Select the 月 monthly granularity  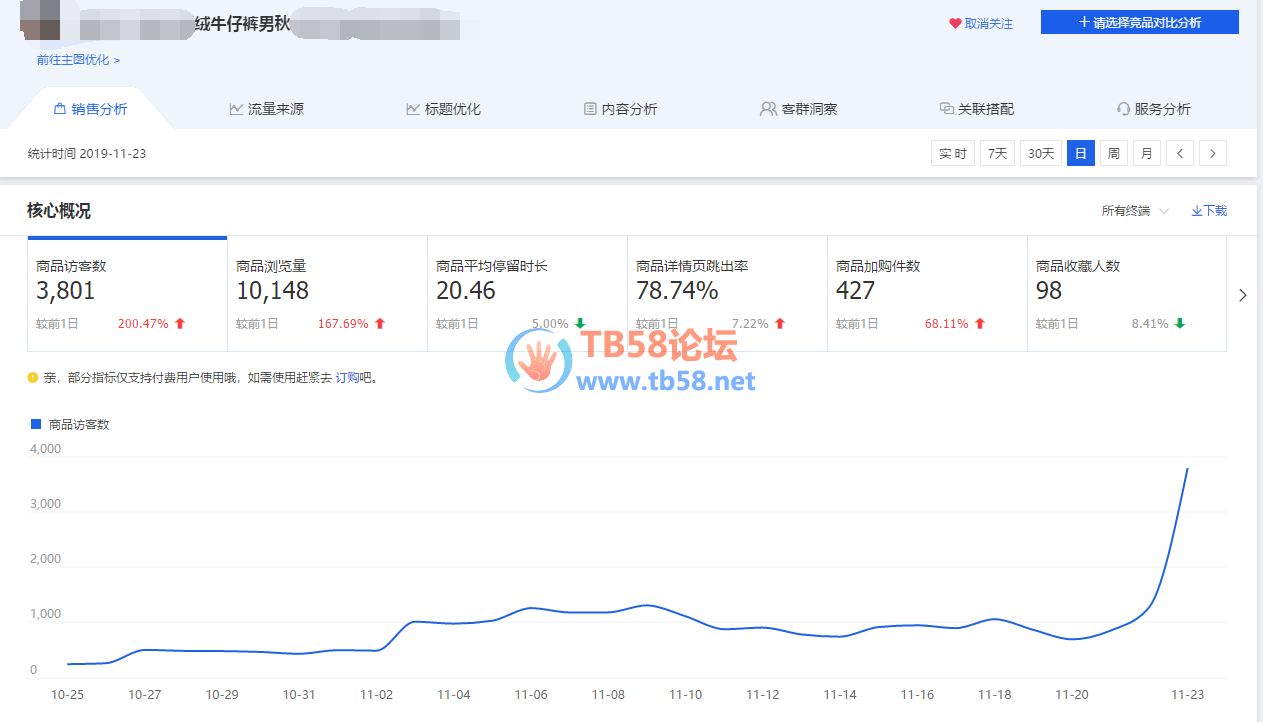pyautogui.click(x=1146, y=153)
